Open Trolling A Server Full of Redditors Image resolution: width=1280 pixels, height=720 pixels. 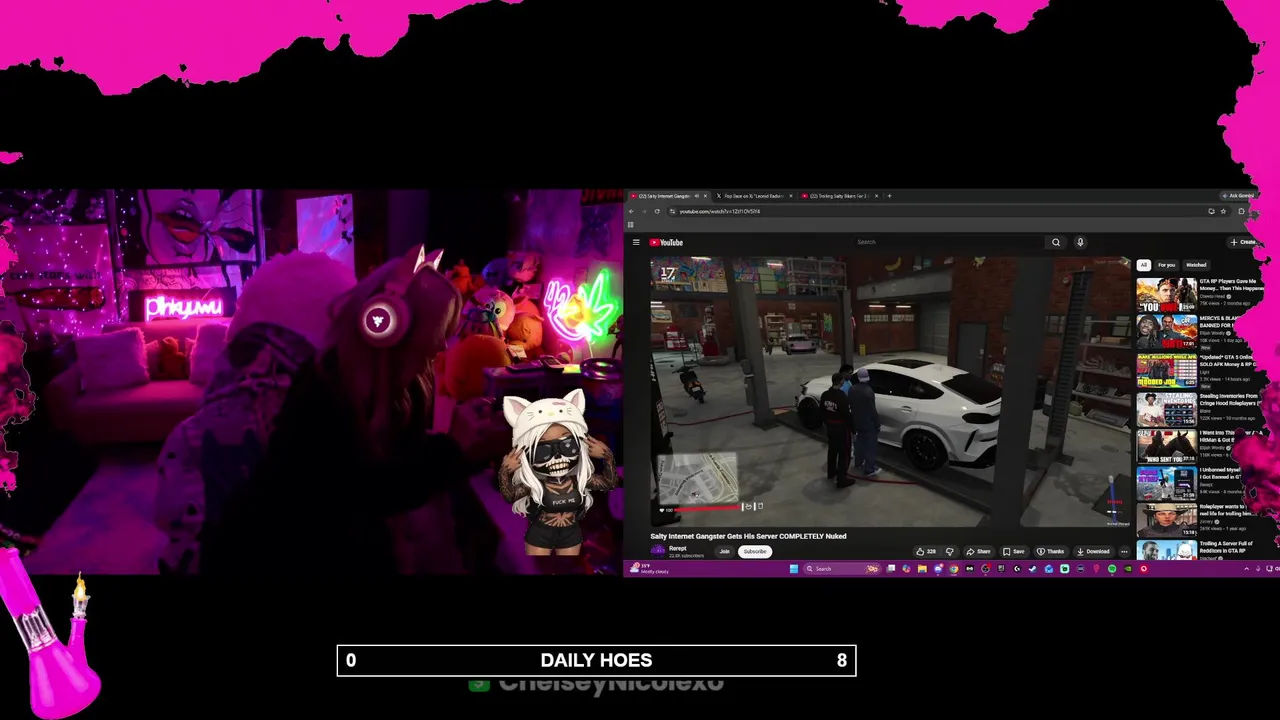1166,550
